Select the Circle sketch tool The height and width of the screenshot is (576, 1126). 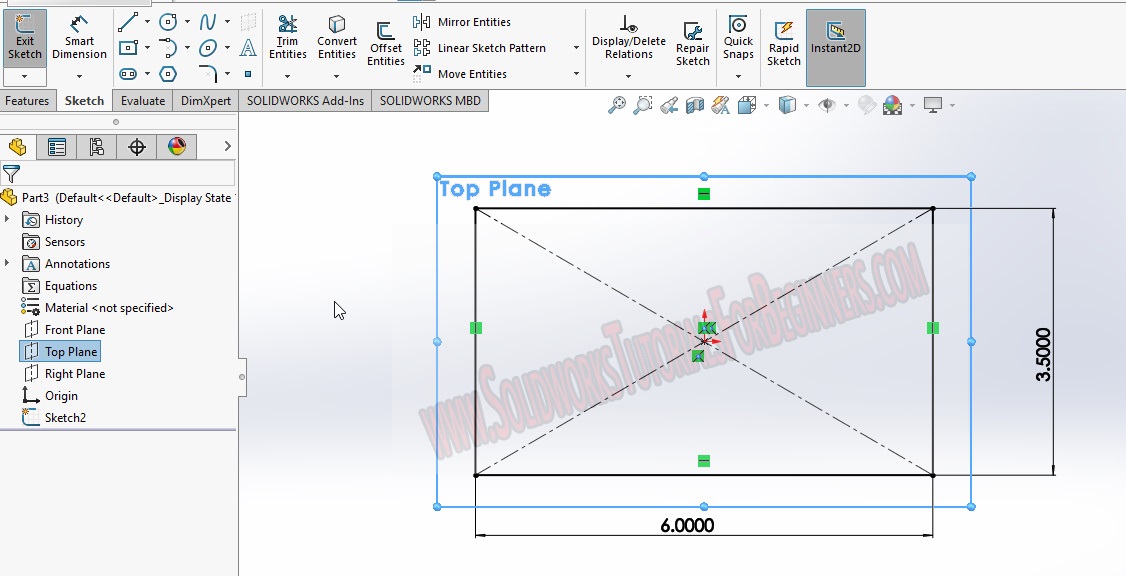[170, 22]
